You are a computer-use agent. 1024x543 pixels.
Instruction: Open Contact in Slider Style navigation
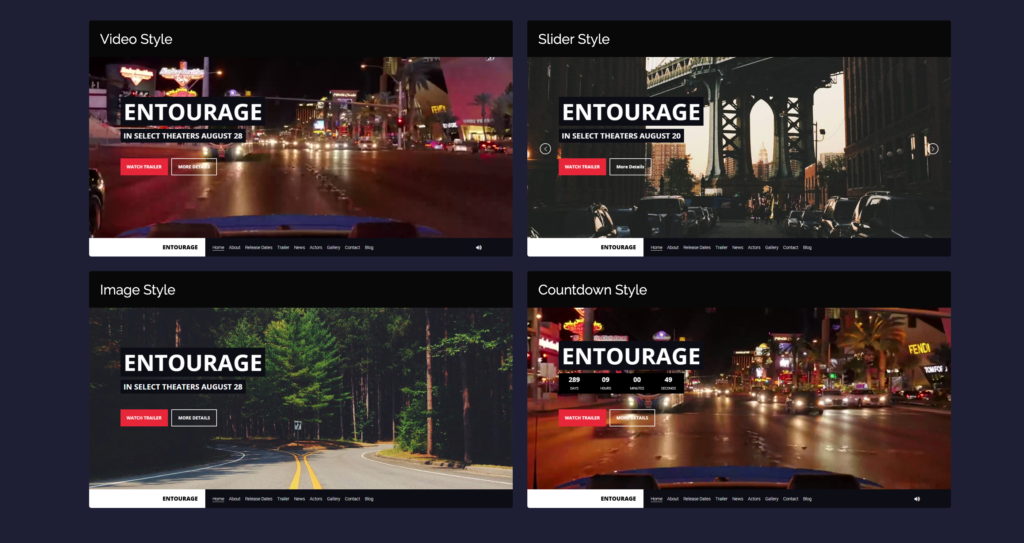pyautogui.click(x=790, y=247)
